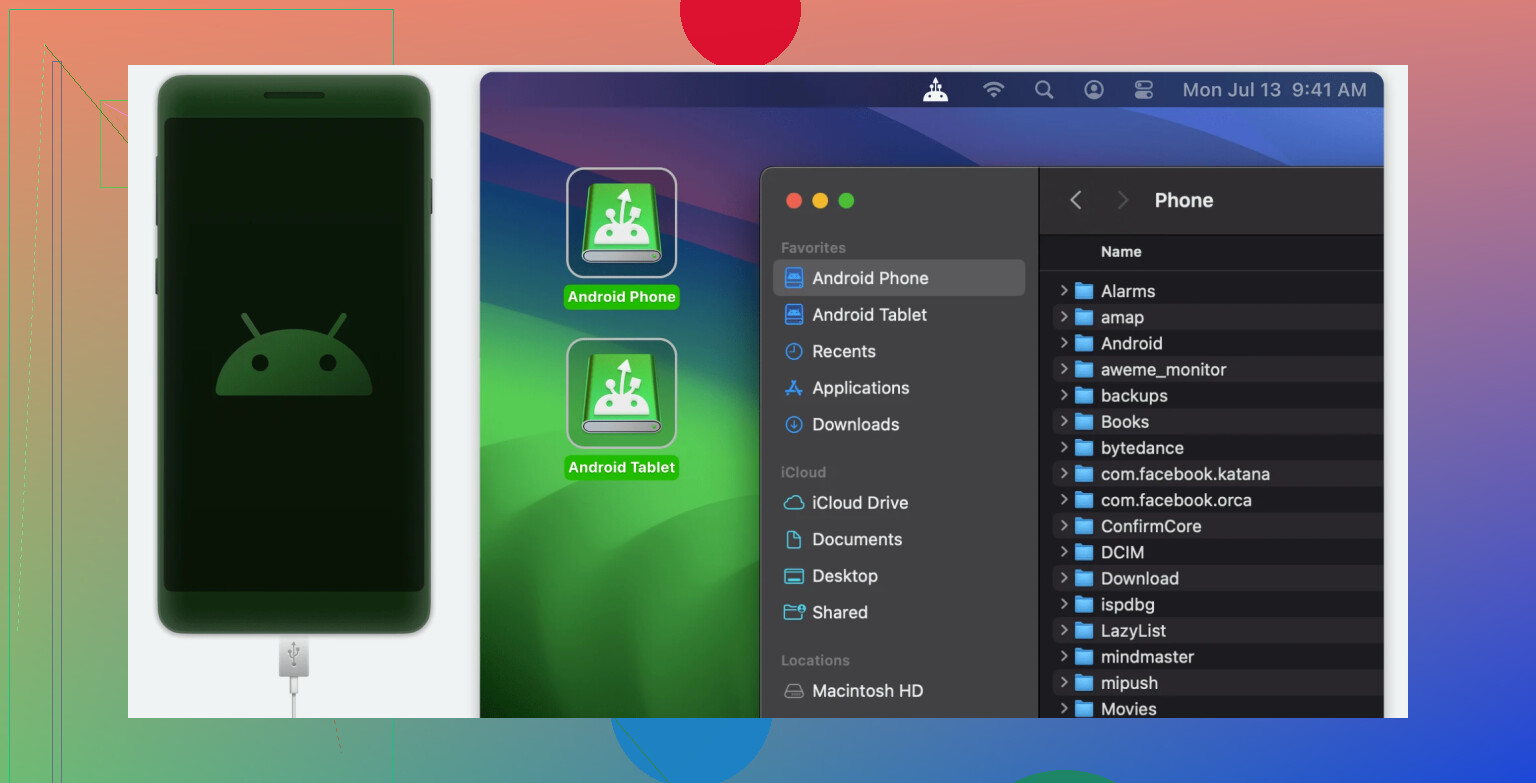Click the yellow minimize window button
Screen dimensions: 1536x783
click(x=820, y=200)
